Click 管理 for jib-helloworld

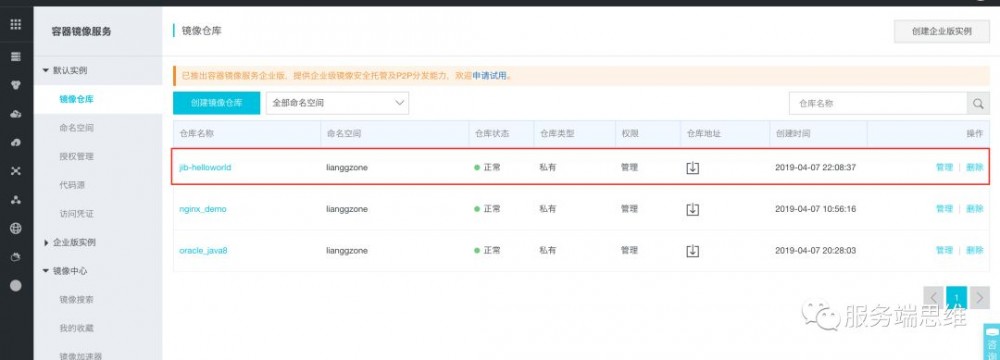(x=944, y=167)
